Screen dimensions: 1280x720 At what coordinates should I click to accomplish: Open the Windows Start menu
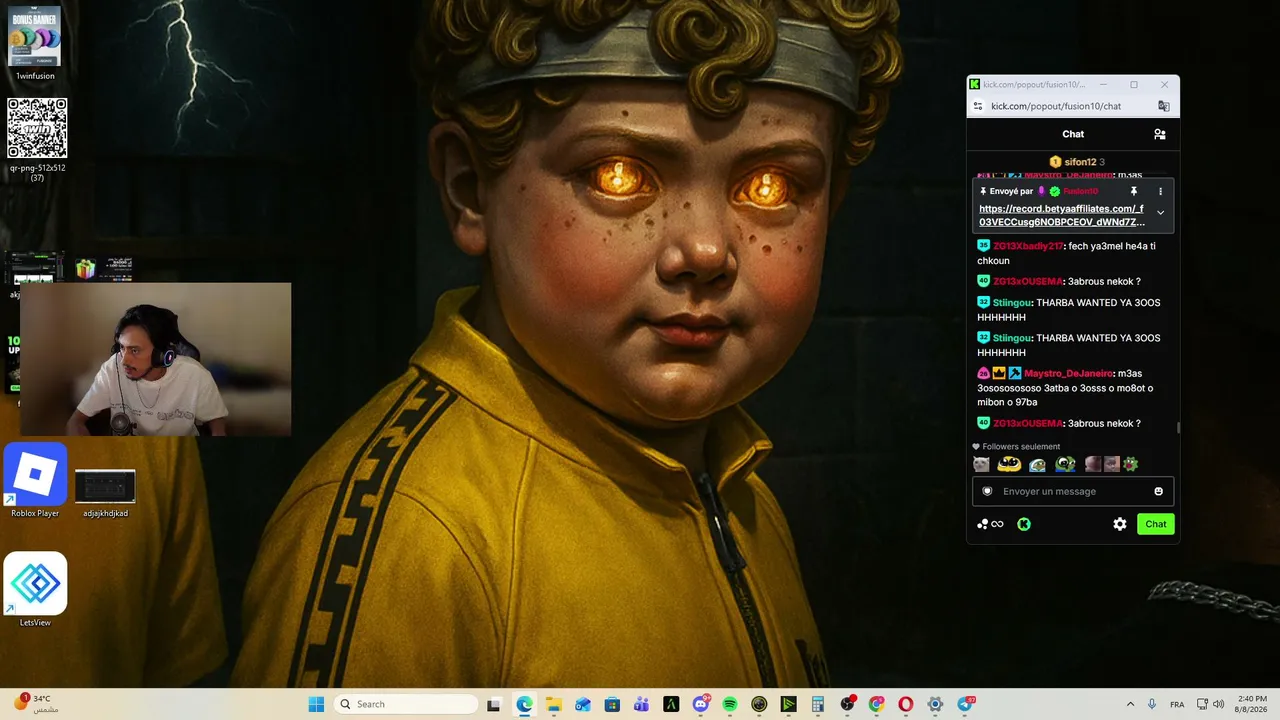pos(316,704)
